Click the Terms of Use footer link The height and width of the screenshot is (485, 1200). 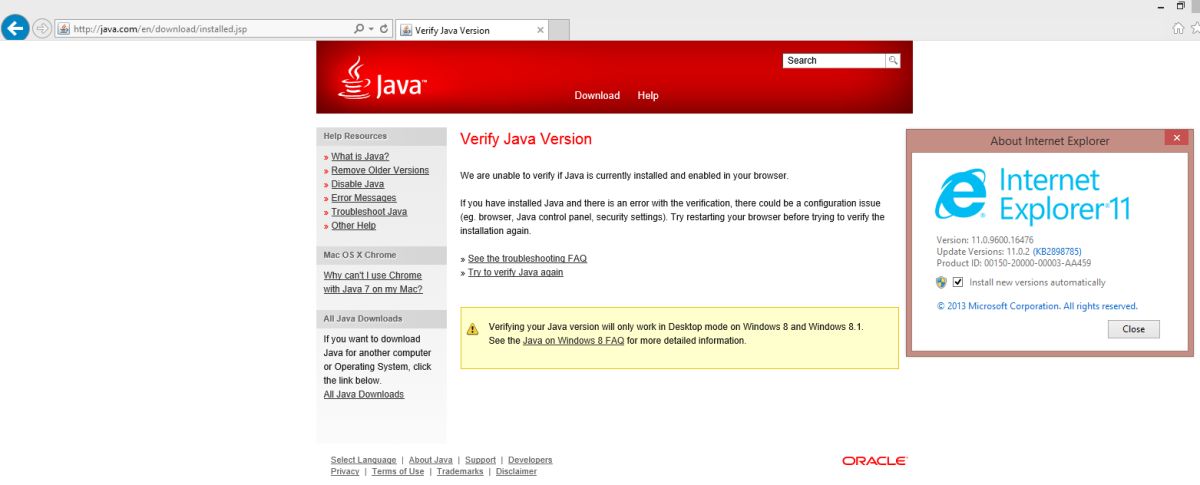pos(398,472)
